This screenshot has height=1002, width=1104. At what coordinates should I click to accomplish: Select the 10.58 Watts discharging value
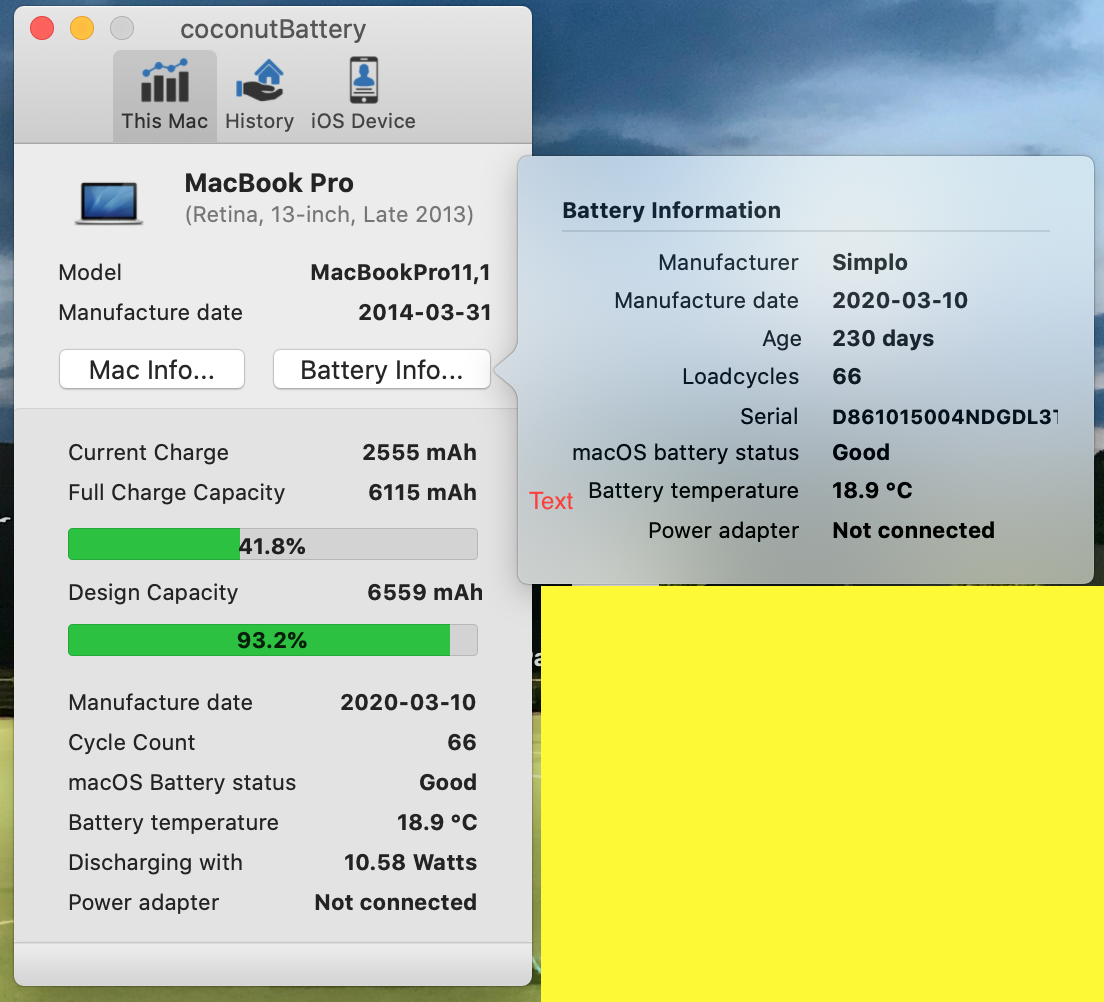[410, 862]
